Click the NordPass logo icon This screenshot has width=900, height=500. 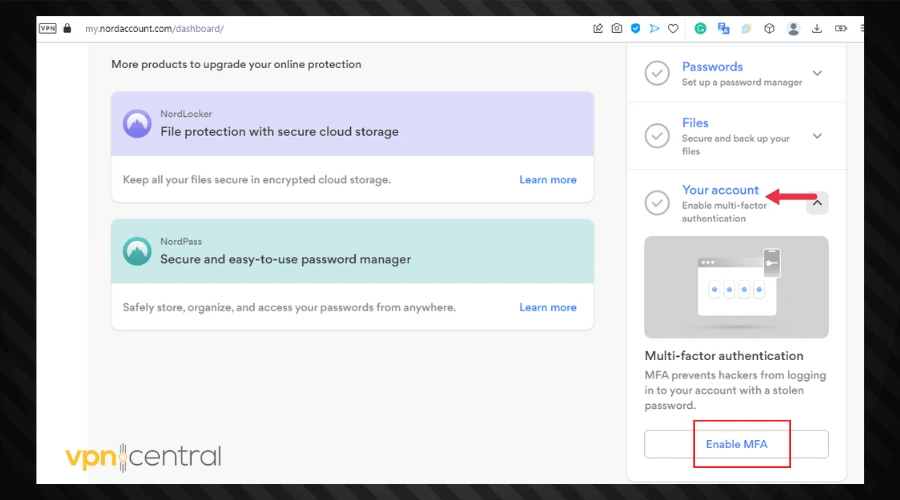(x=137, y=251)
